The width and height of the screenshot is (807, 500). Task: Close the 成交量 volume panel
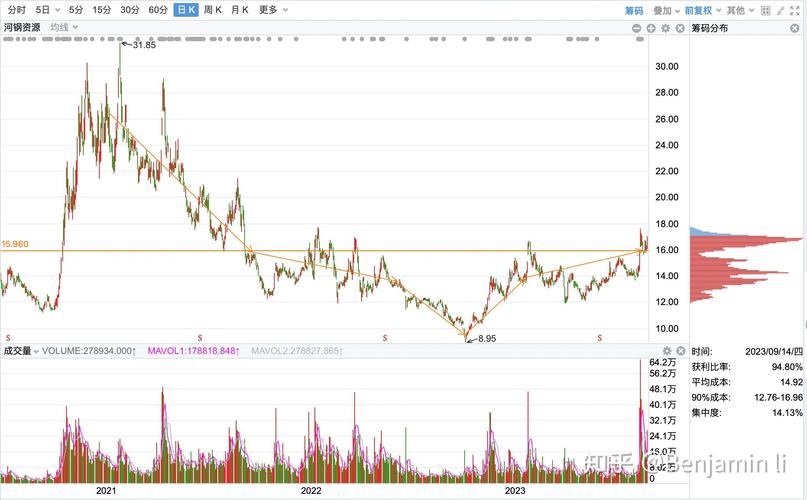[x=681, y=351]
